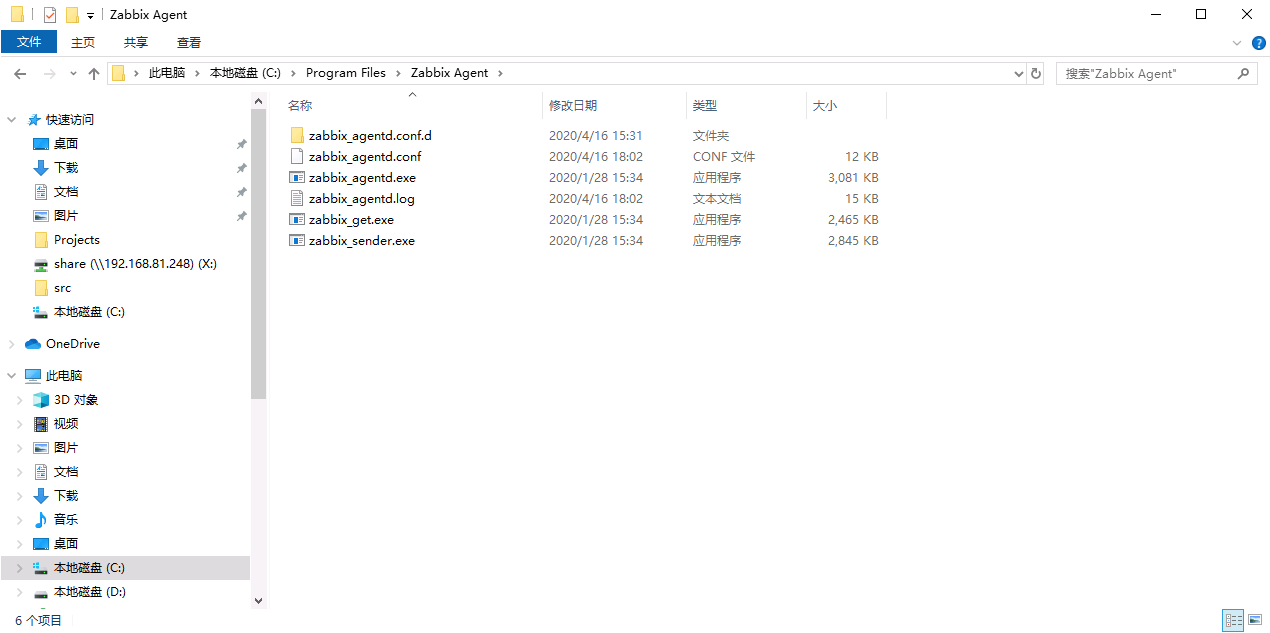Collapse the 此电脑 tree node
1270x633 pixels.
pyautogui.click(x=12, y=376)
